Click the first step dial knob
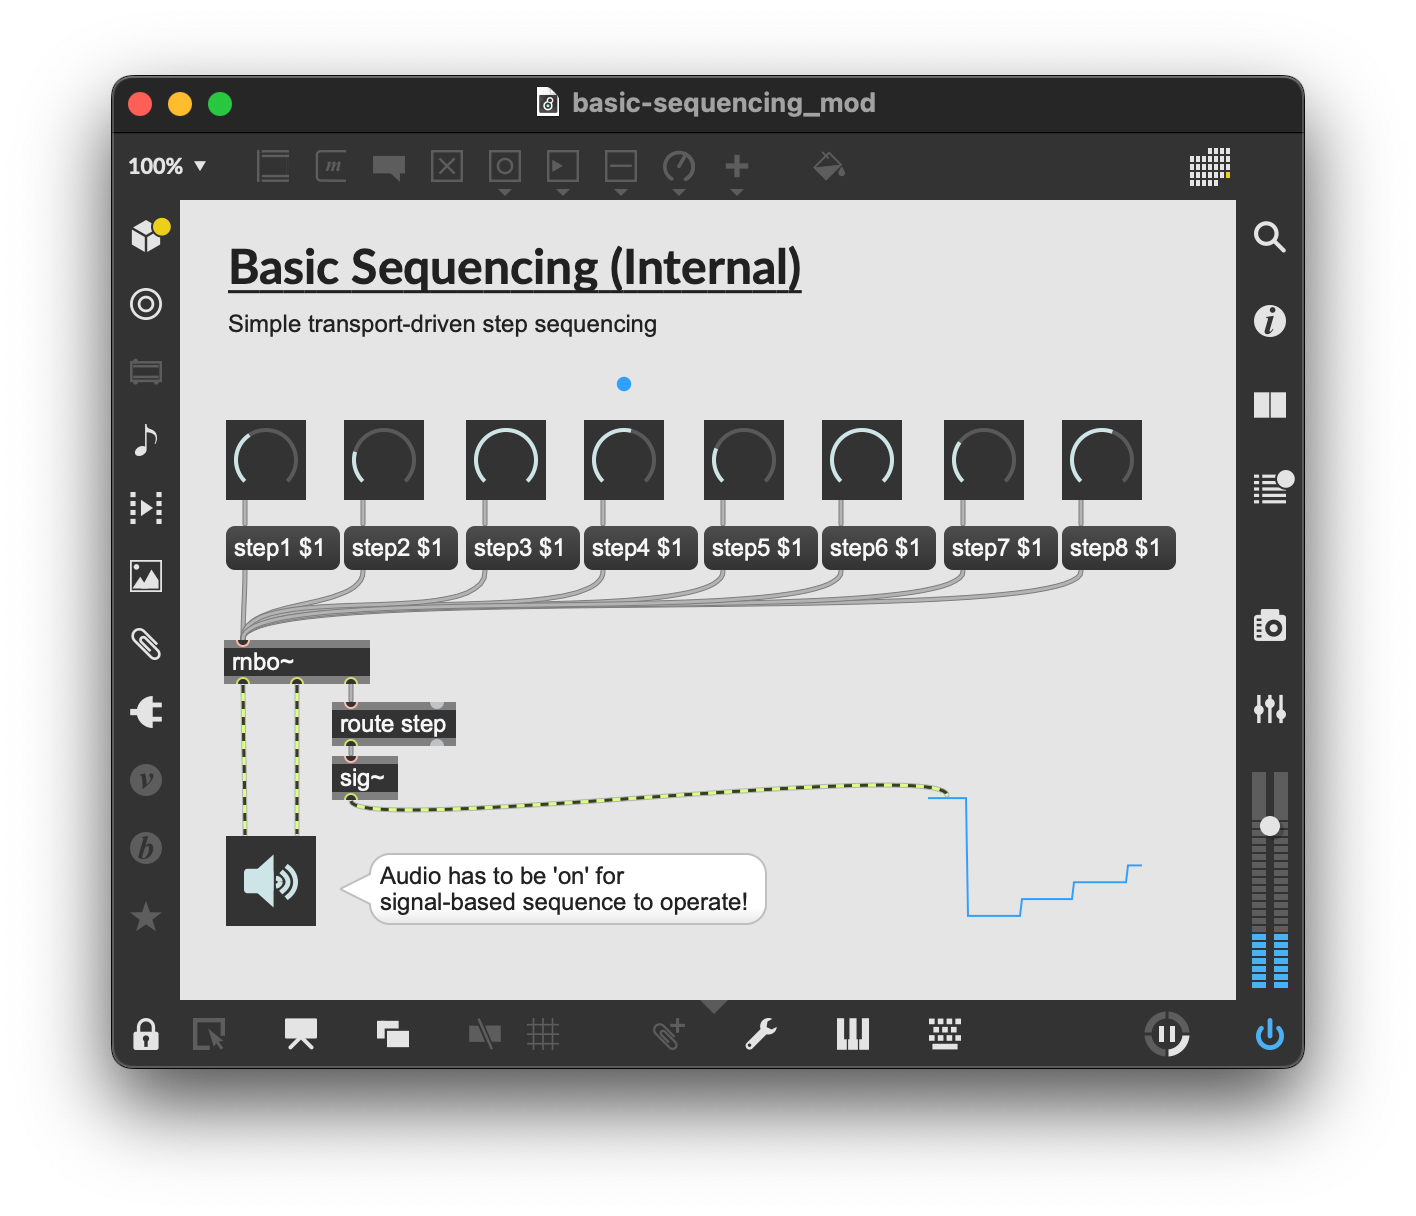The width and height of the screenshot is (1416, 1216). 266,460
